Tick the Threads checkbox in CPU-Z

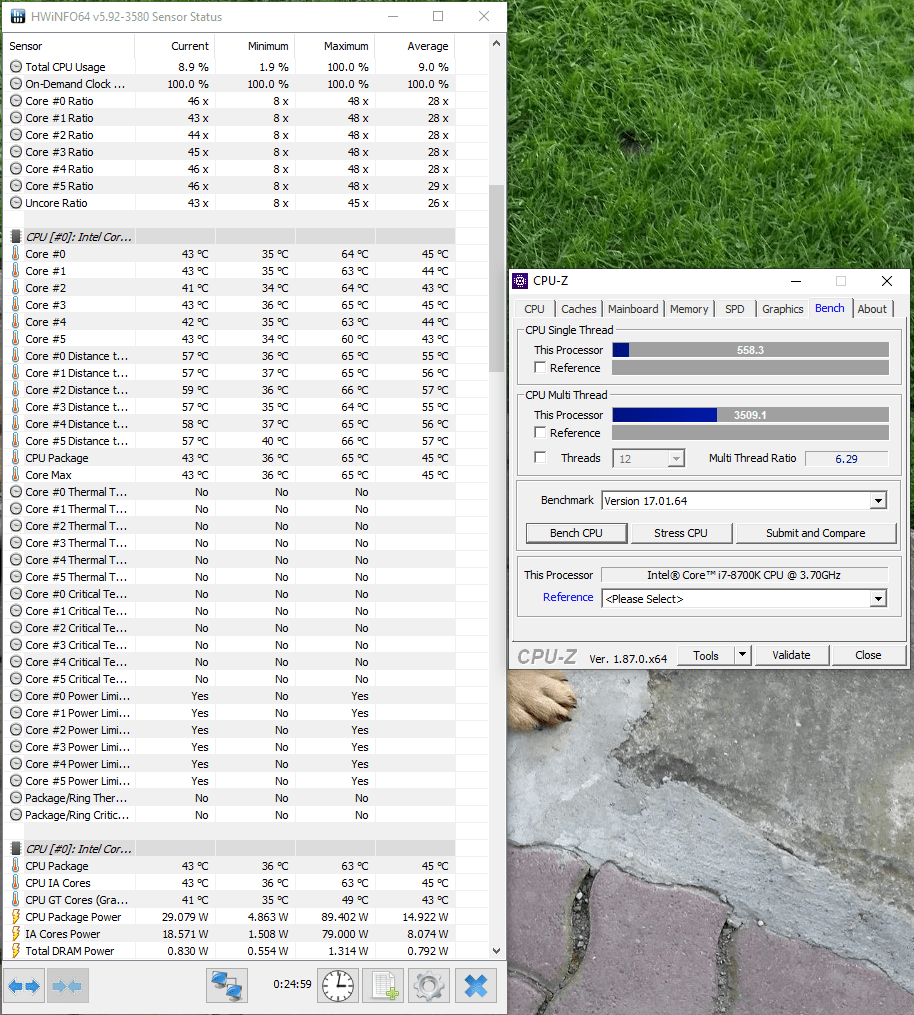tap(540, 458)
